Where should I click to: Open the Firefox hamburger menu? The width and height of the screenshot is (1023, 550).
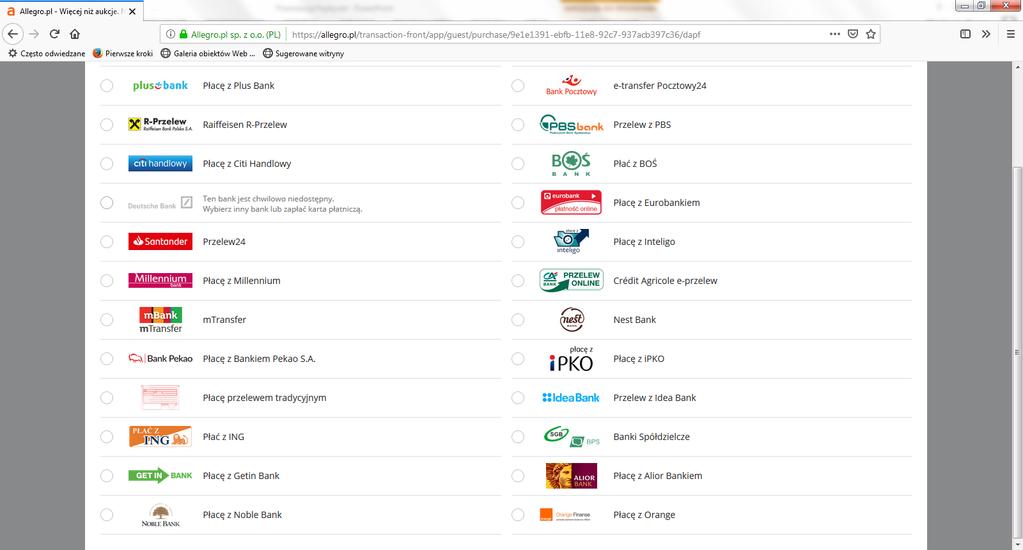[1011, 34]
